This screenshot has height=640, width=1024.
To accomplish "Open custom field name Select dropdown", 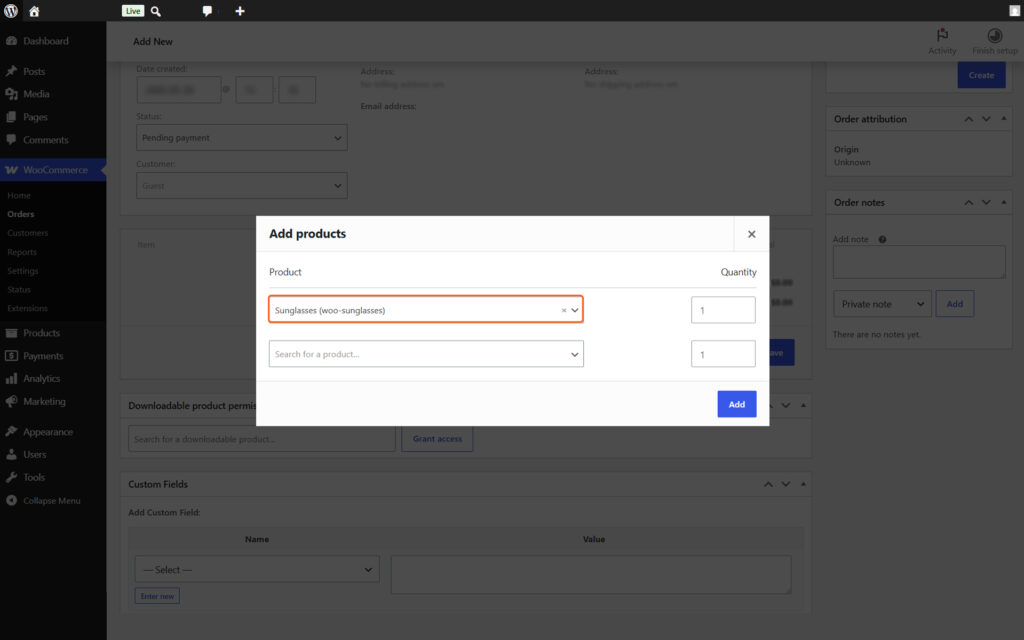I will point(257,569).
